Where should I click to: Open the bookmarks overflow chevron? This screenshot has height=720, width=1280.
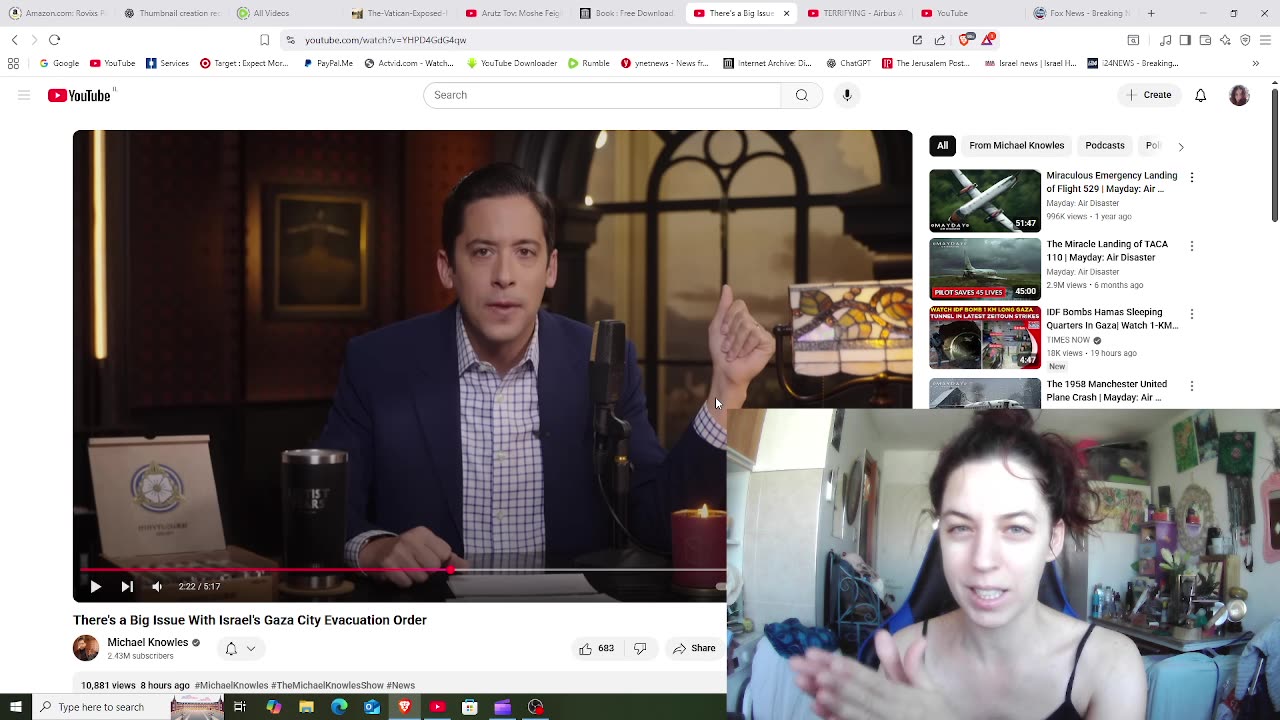pos(1255,63)
